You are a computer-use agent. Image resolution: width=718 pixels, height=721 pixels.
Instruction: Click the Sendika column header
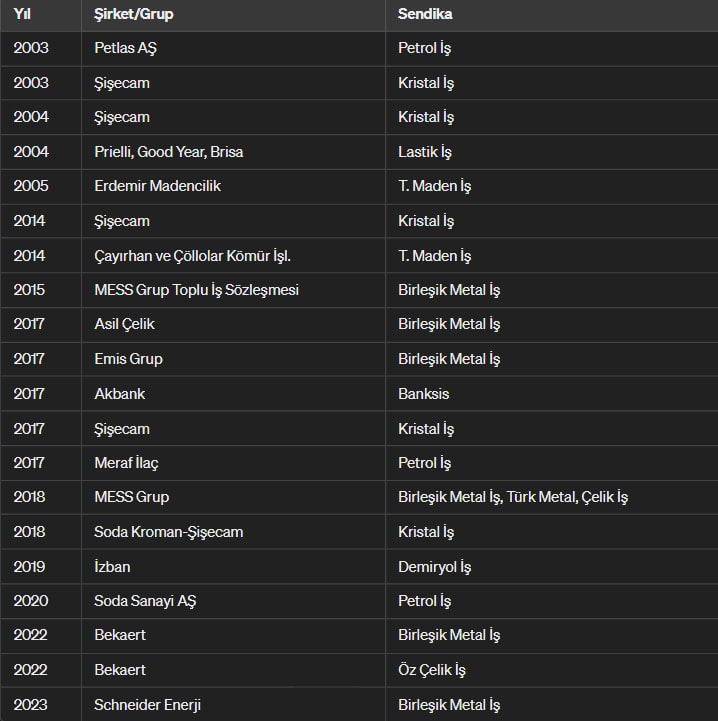[x=426, y=14]
